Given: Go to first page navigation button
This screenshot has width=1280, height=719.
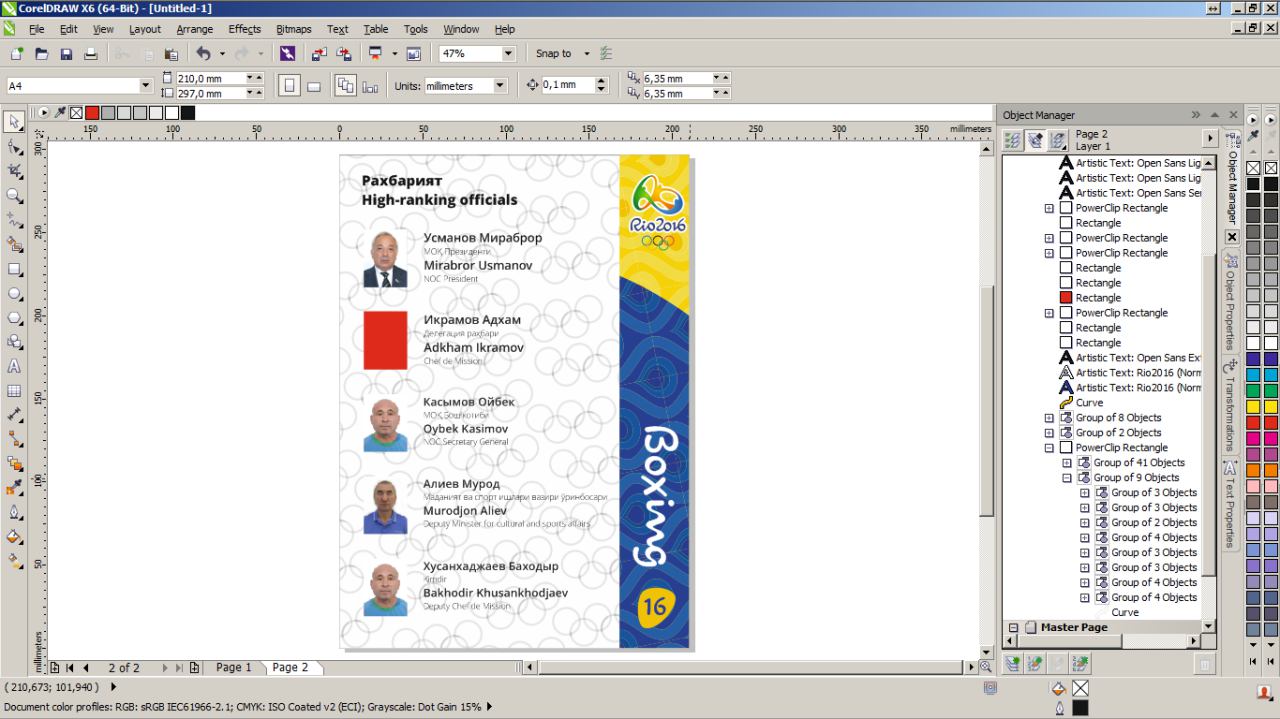Looking at the screenshot, I should click(69, 667).
